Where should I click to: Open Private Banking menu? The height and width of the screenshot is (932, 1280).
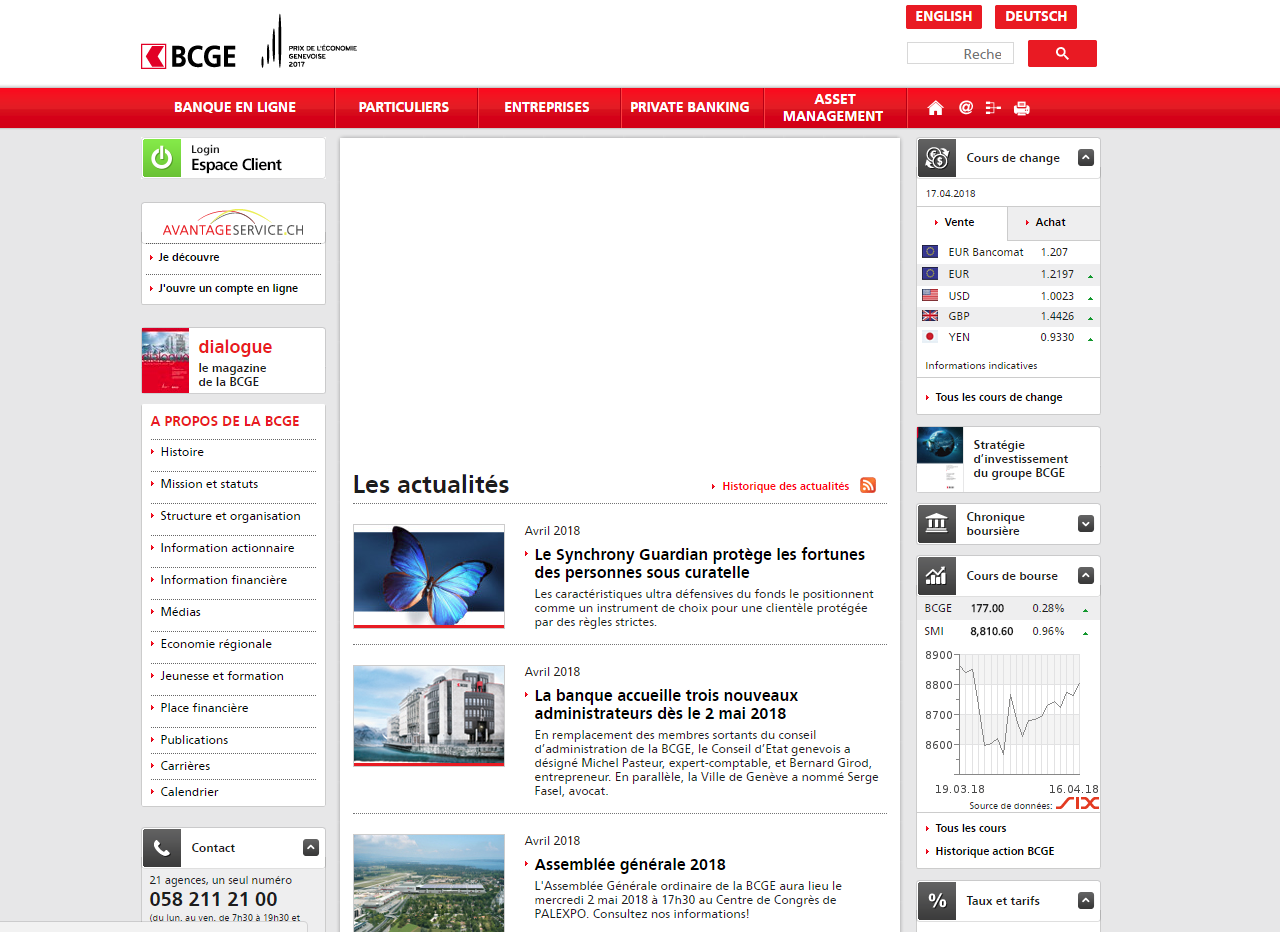690,108
